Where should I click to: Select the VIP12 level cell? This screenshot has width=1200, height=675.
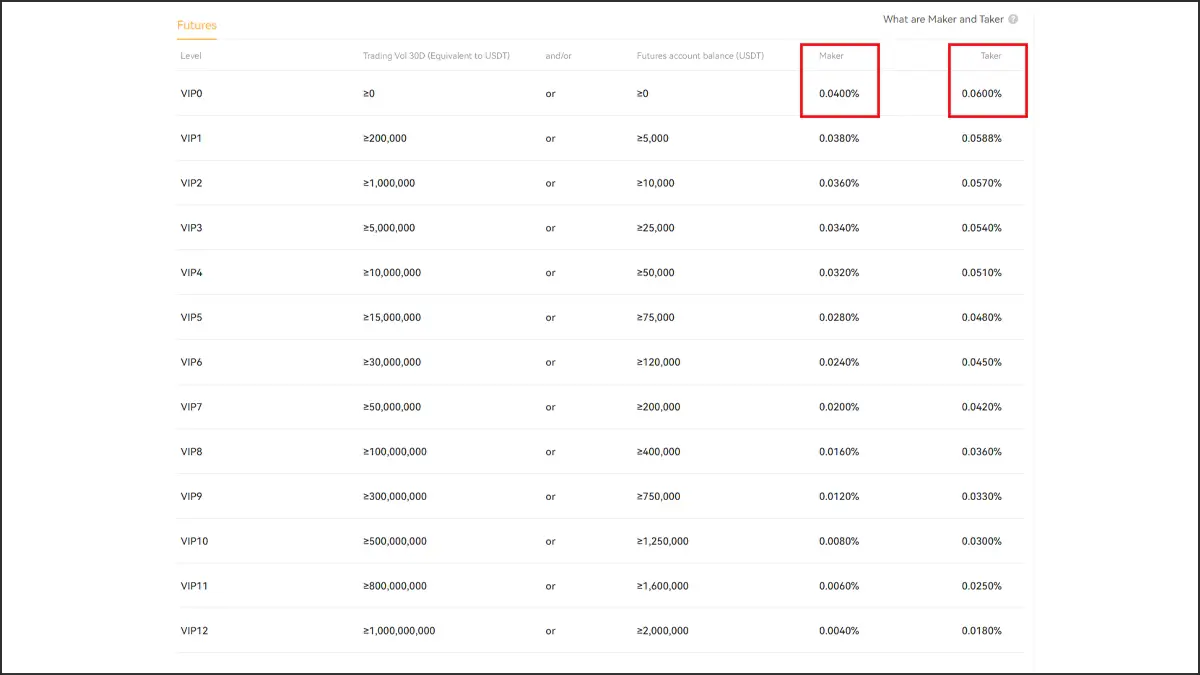pos(194,631)
